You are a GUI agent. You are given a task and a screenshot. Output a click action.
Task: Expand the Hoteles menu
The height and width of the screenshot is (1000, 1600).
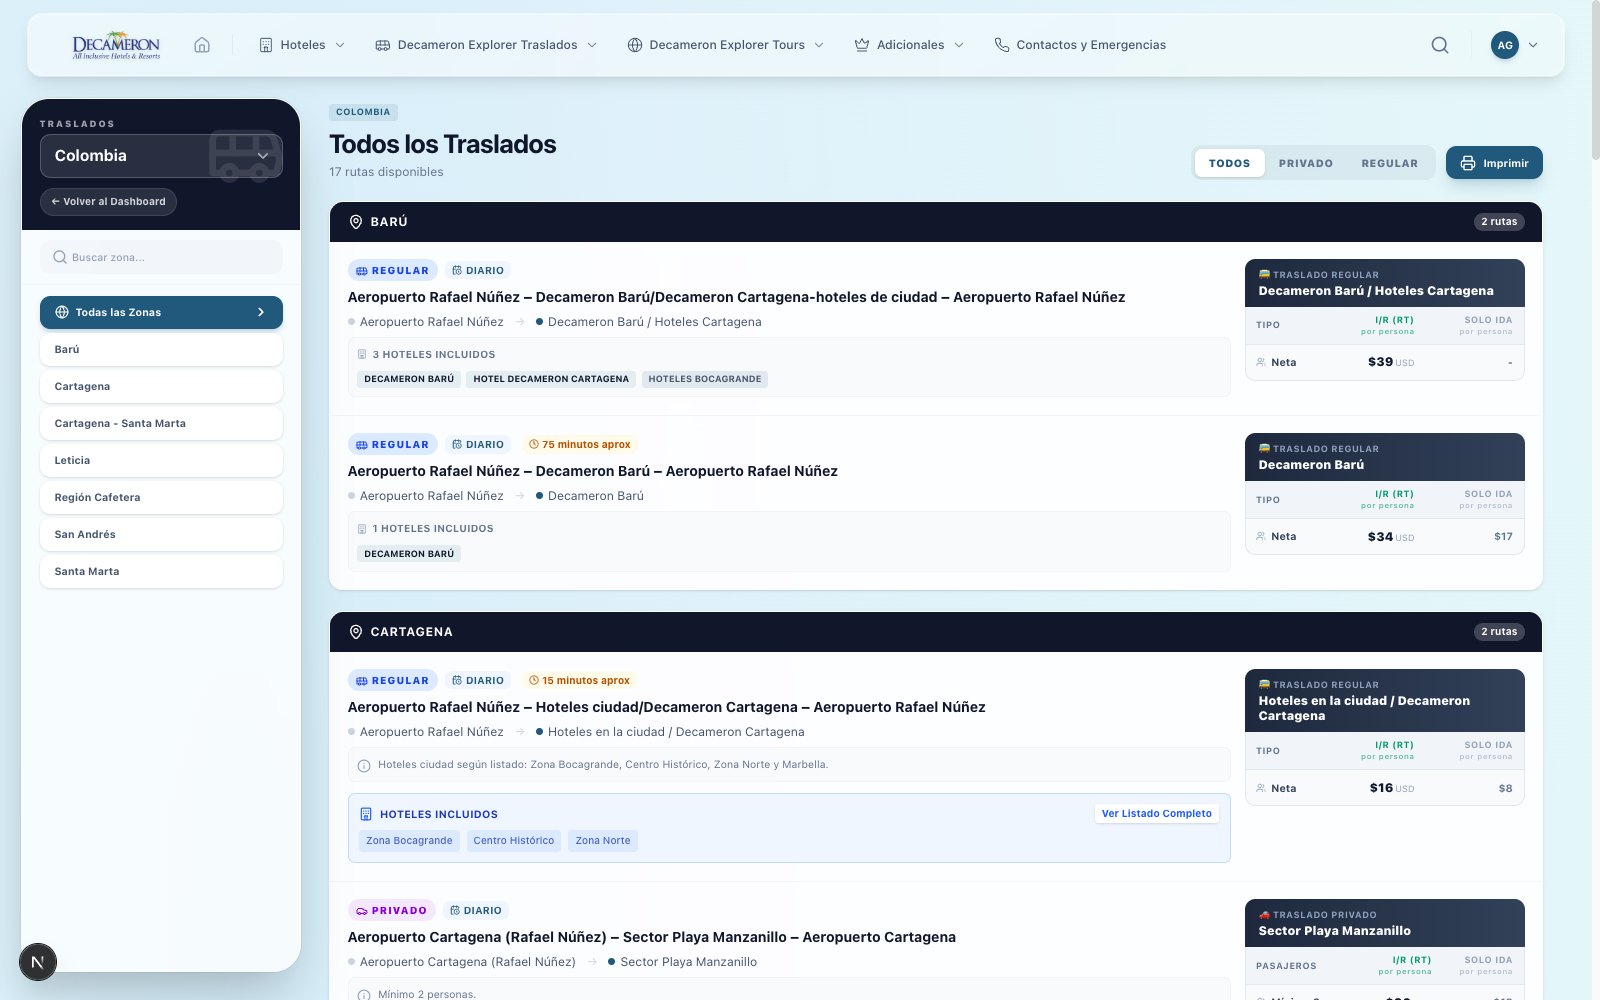tap(302, 45)
